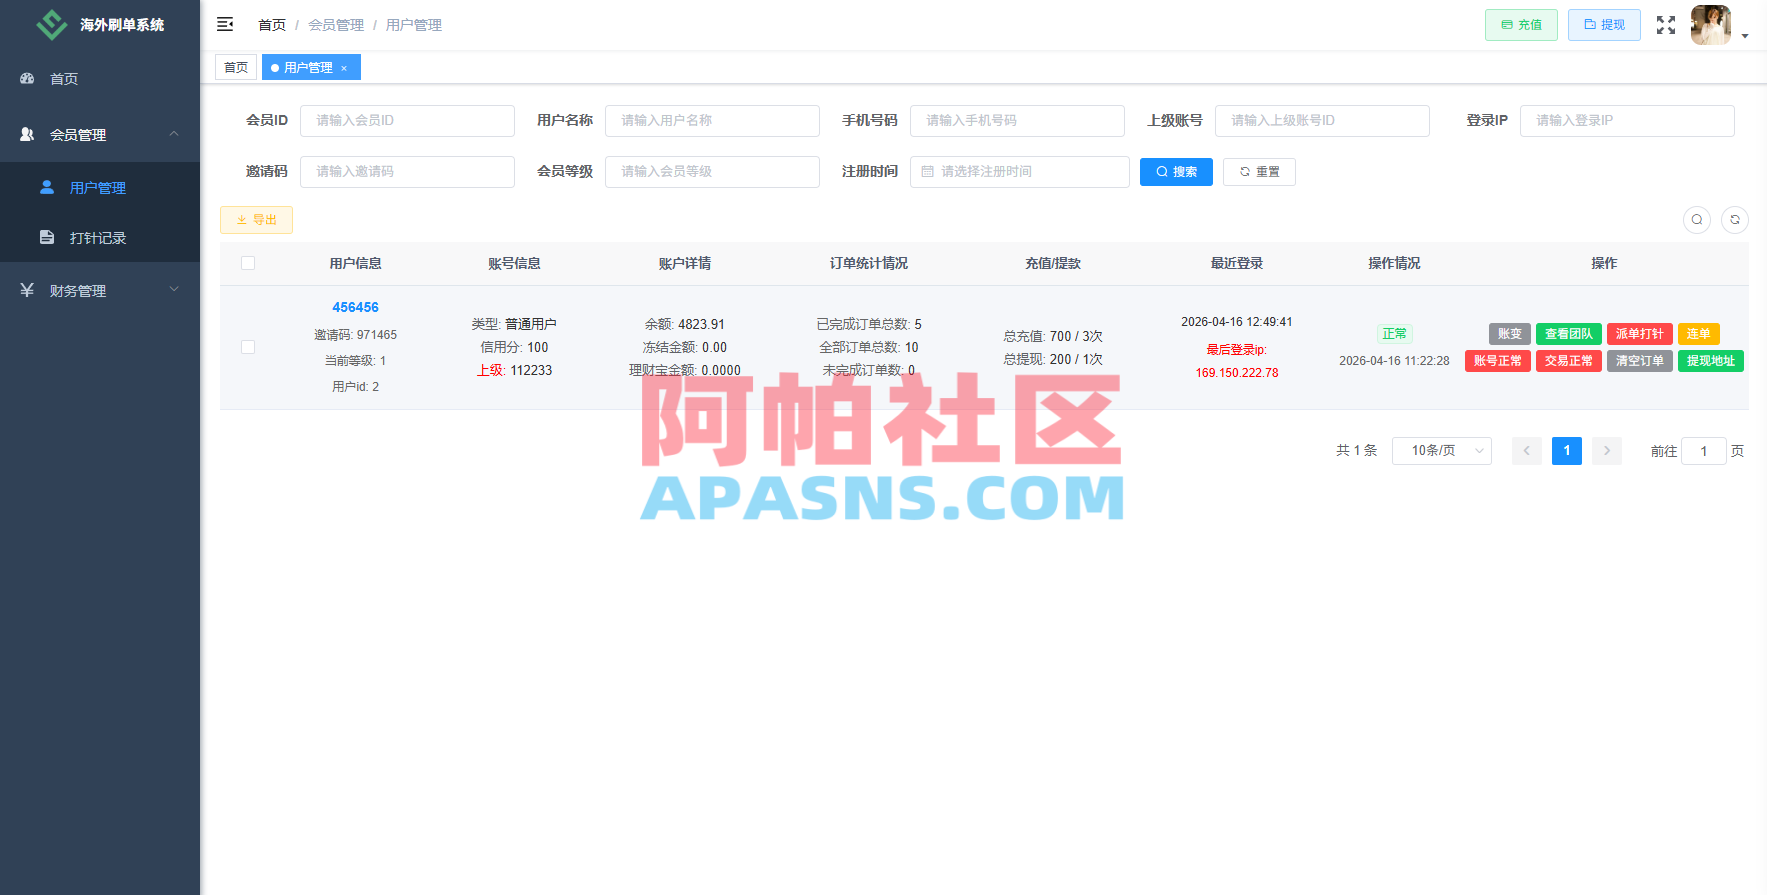
Task: Open the 10条/页 page size dropdown
Action: [1442, 451]
